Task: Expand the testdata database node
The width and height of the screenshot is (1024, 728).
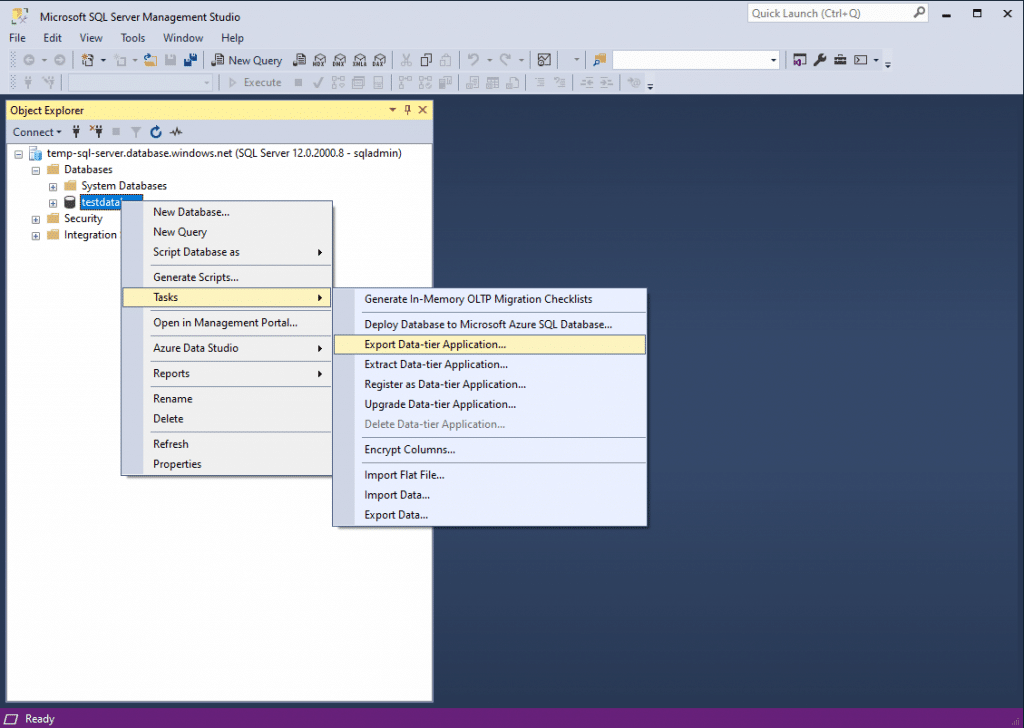Action: [53, 203]
